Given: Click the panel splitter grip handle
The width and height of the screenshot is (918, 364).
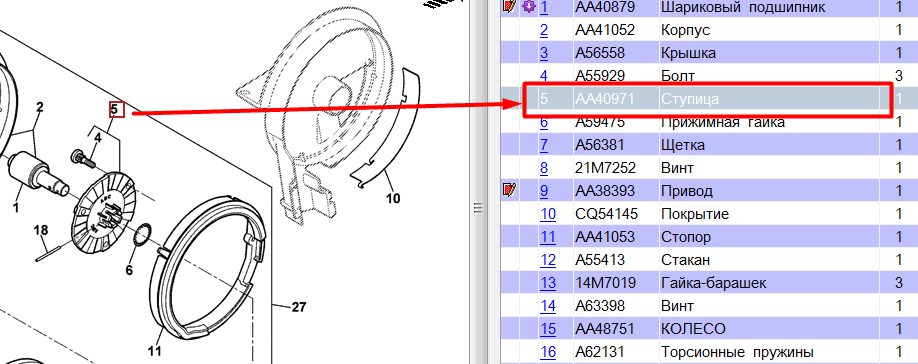Looking at the screenshot, I should (478, 207).
